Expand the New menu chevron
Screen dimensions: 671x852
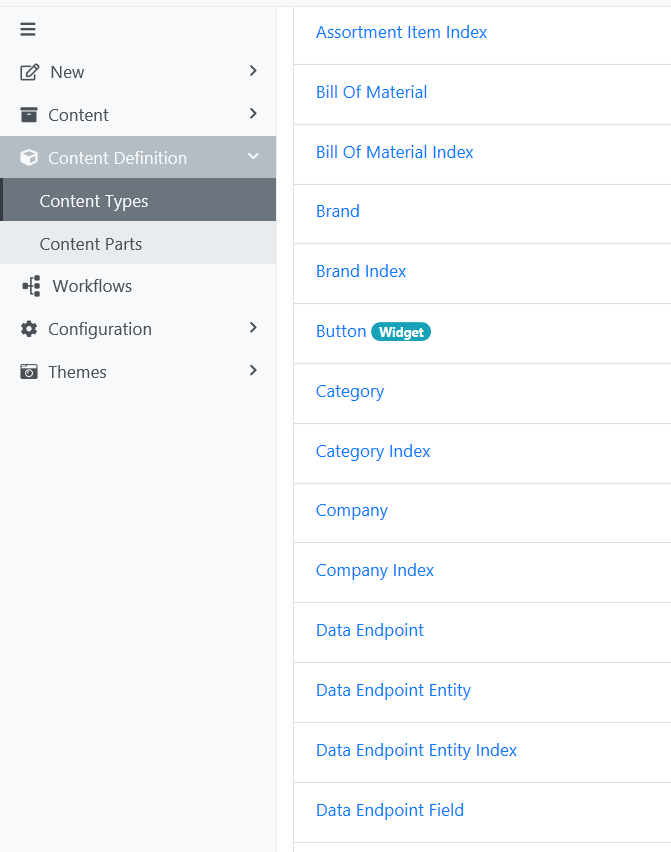click(x=253, y=71)
